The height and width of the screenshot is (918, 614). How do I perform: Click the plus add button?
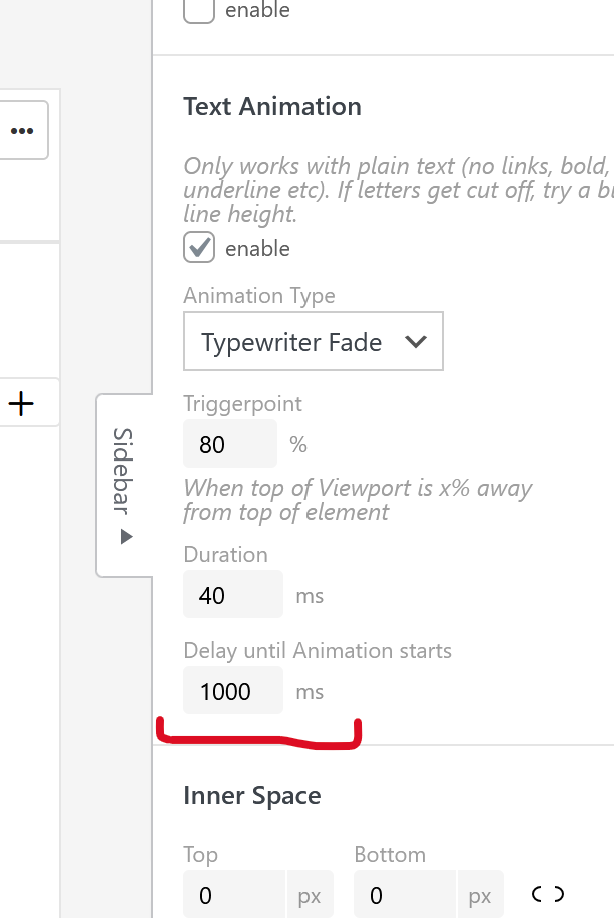(x=21, y=403)
